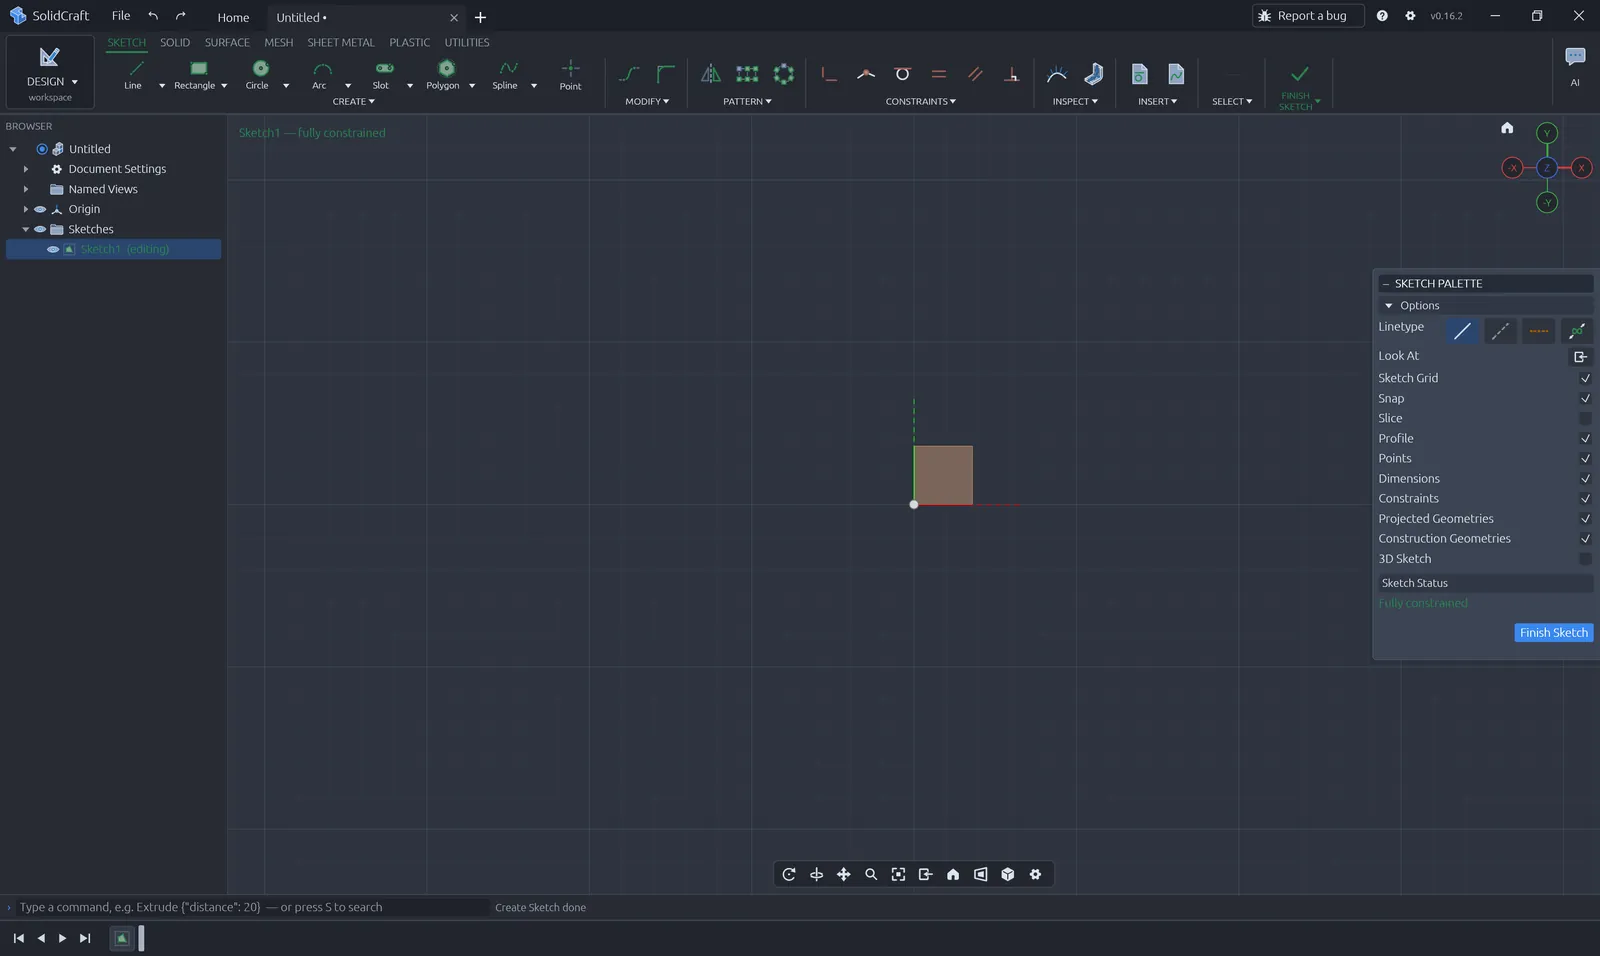The width and height of the screenshot is (1600, 956).
Task: Switch to the SOLID tab
Action: point(175,42)
